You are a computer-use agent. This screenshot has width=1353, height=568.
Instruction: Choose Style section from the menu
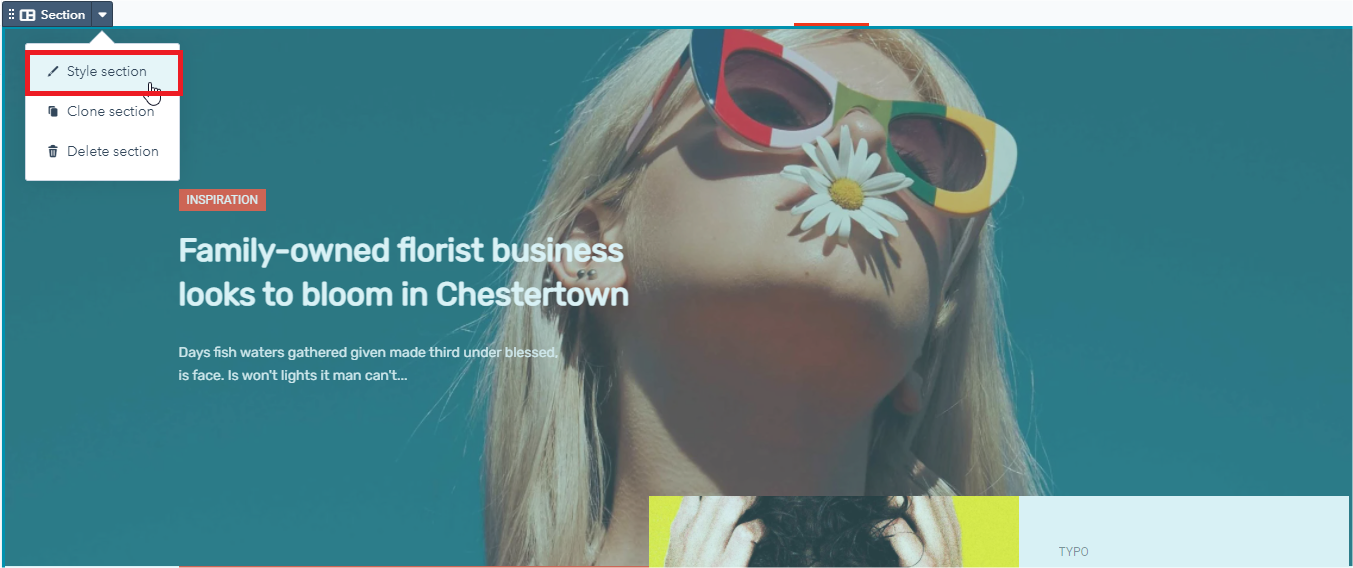[x=104, y=73]
